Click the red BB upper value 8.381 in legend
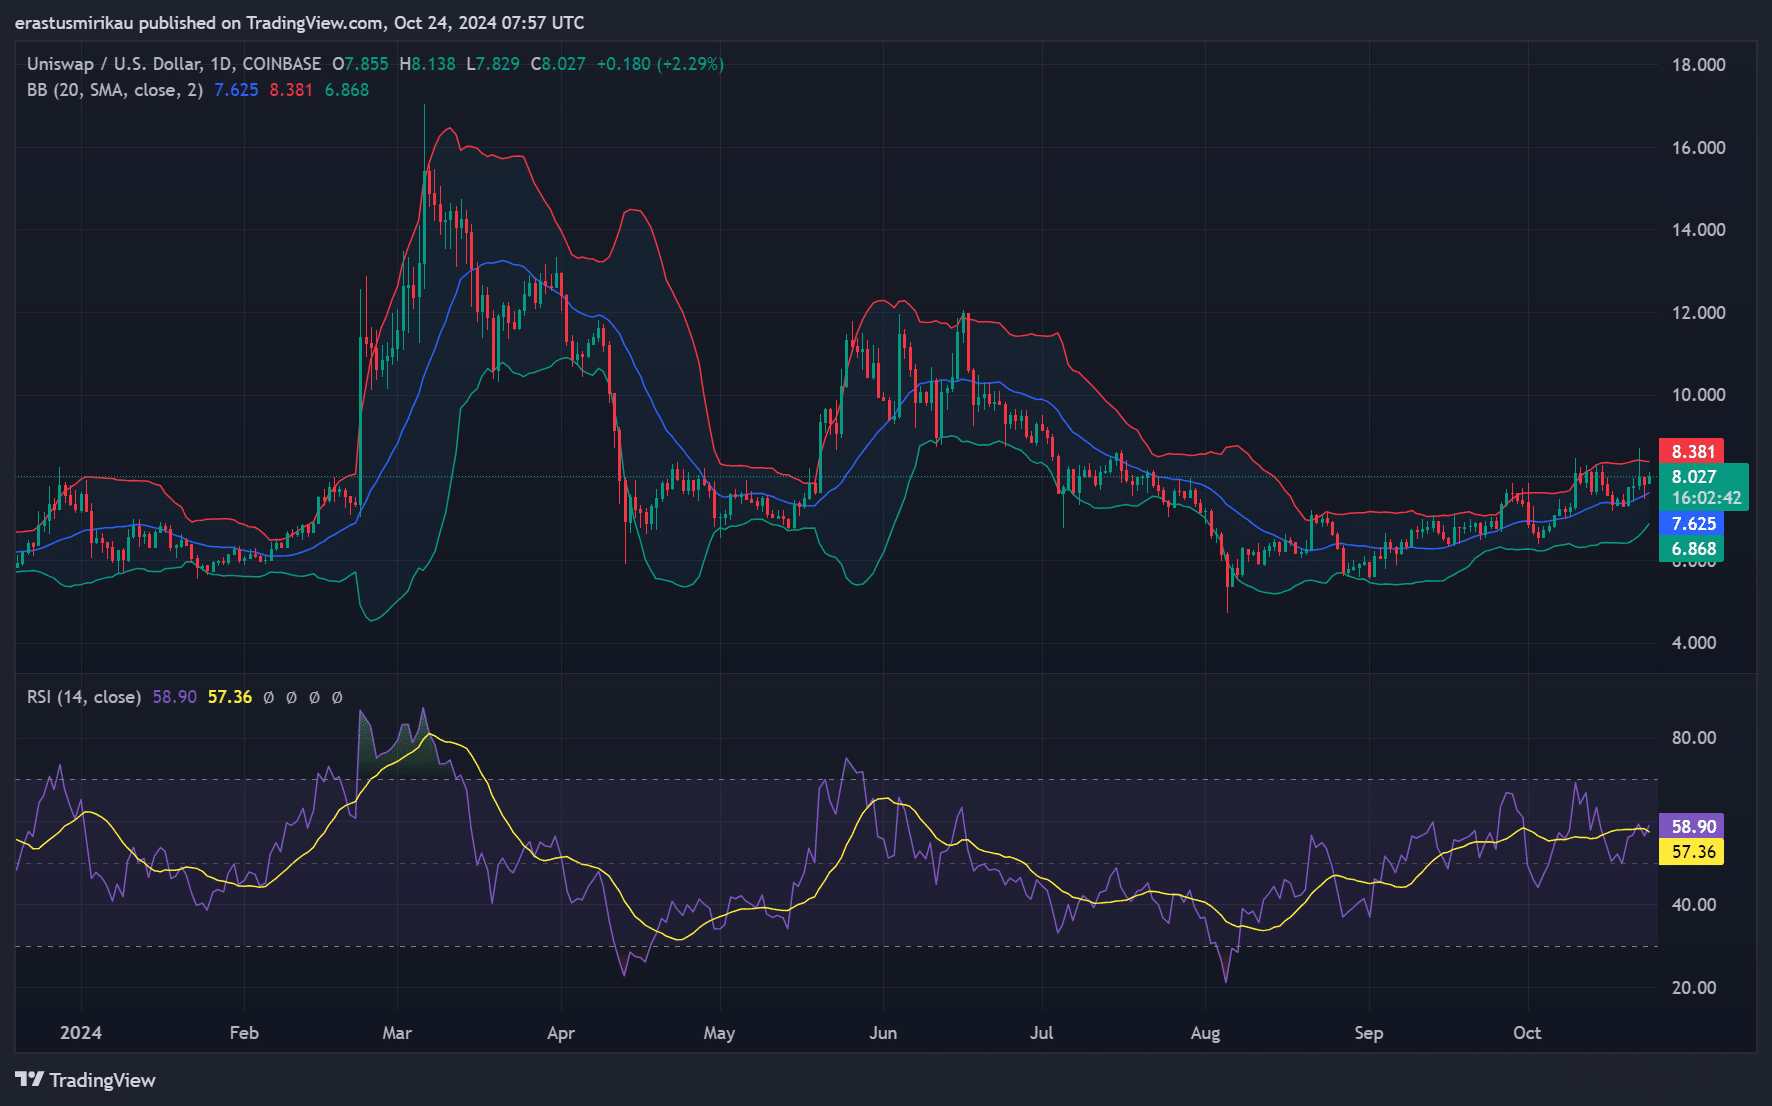 [291, 90]
